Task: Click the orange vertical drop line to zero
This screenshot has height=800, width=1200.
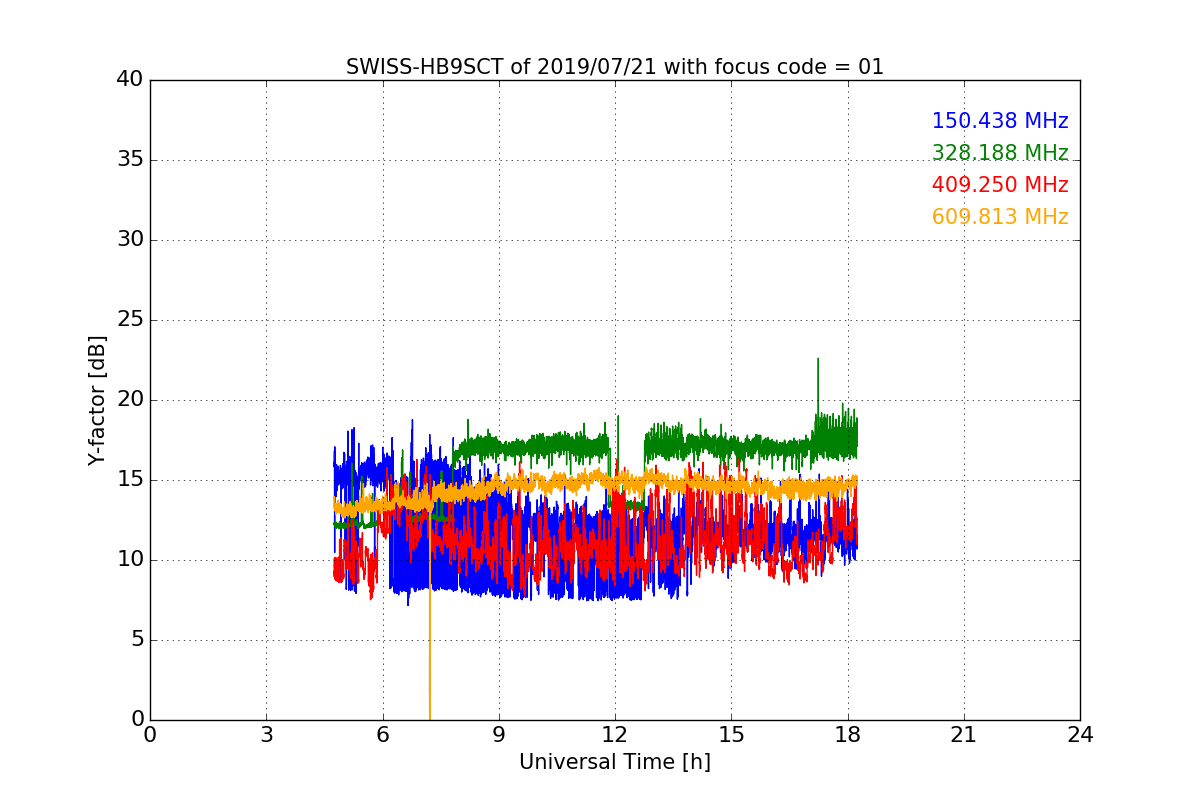Action: click(430, 610)
